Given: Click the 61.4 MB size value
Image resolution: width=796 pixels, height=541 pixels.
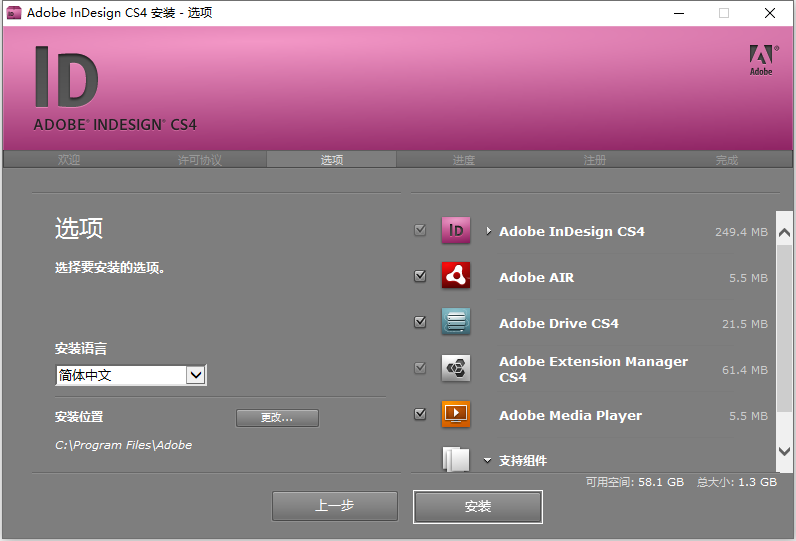Looking at the screenshot, I should coord(745,370).
